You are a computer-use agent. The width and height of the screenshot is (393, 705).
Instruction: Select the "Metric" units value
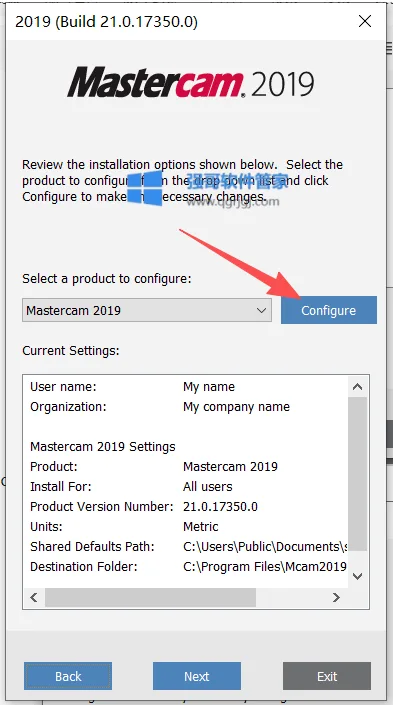pos(201,527)
